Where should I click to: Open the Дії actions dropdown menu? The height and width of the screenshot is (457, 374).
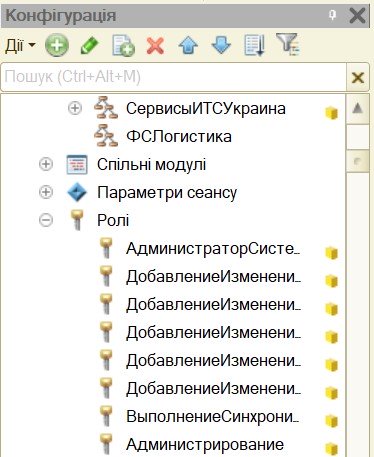point(20,45)
